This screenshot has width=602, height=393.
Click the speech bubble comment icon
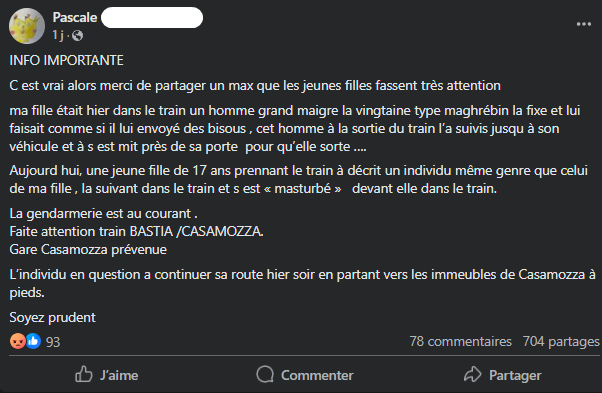click(265, 375)
